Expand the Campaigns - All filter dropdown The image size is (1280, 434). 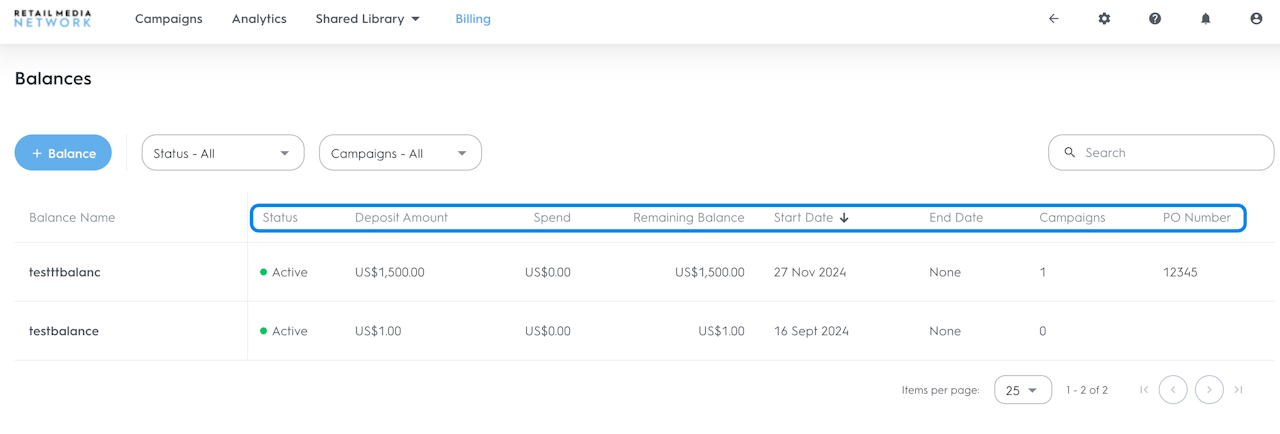click(400, 153)
